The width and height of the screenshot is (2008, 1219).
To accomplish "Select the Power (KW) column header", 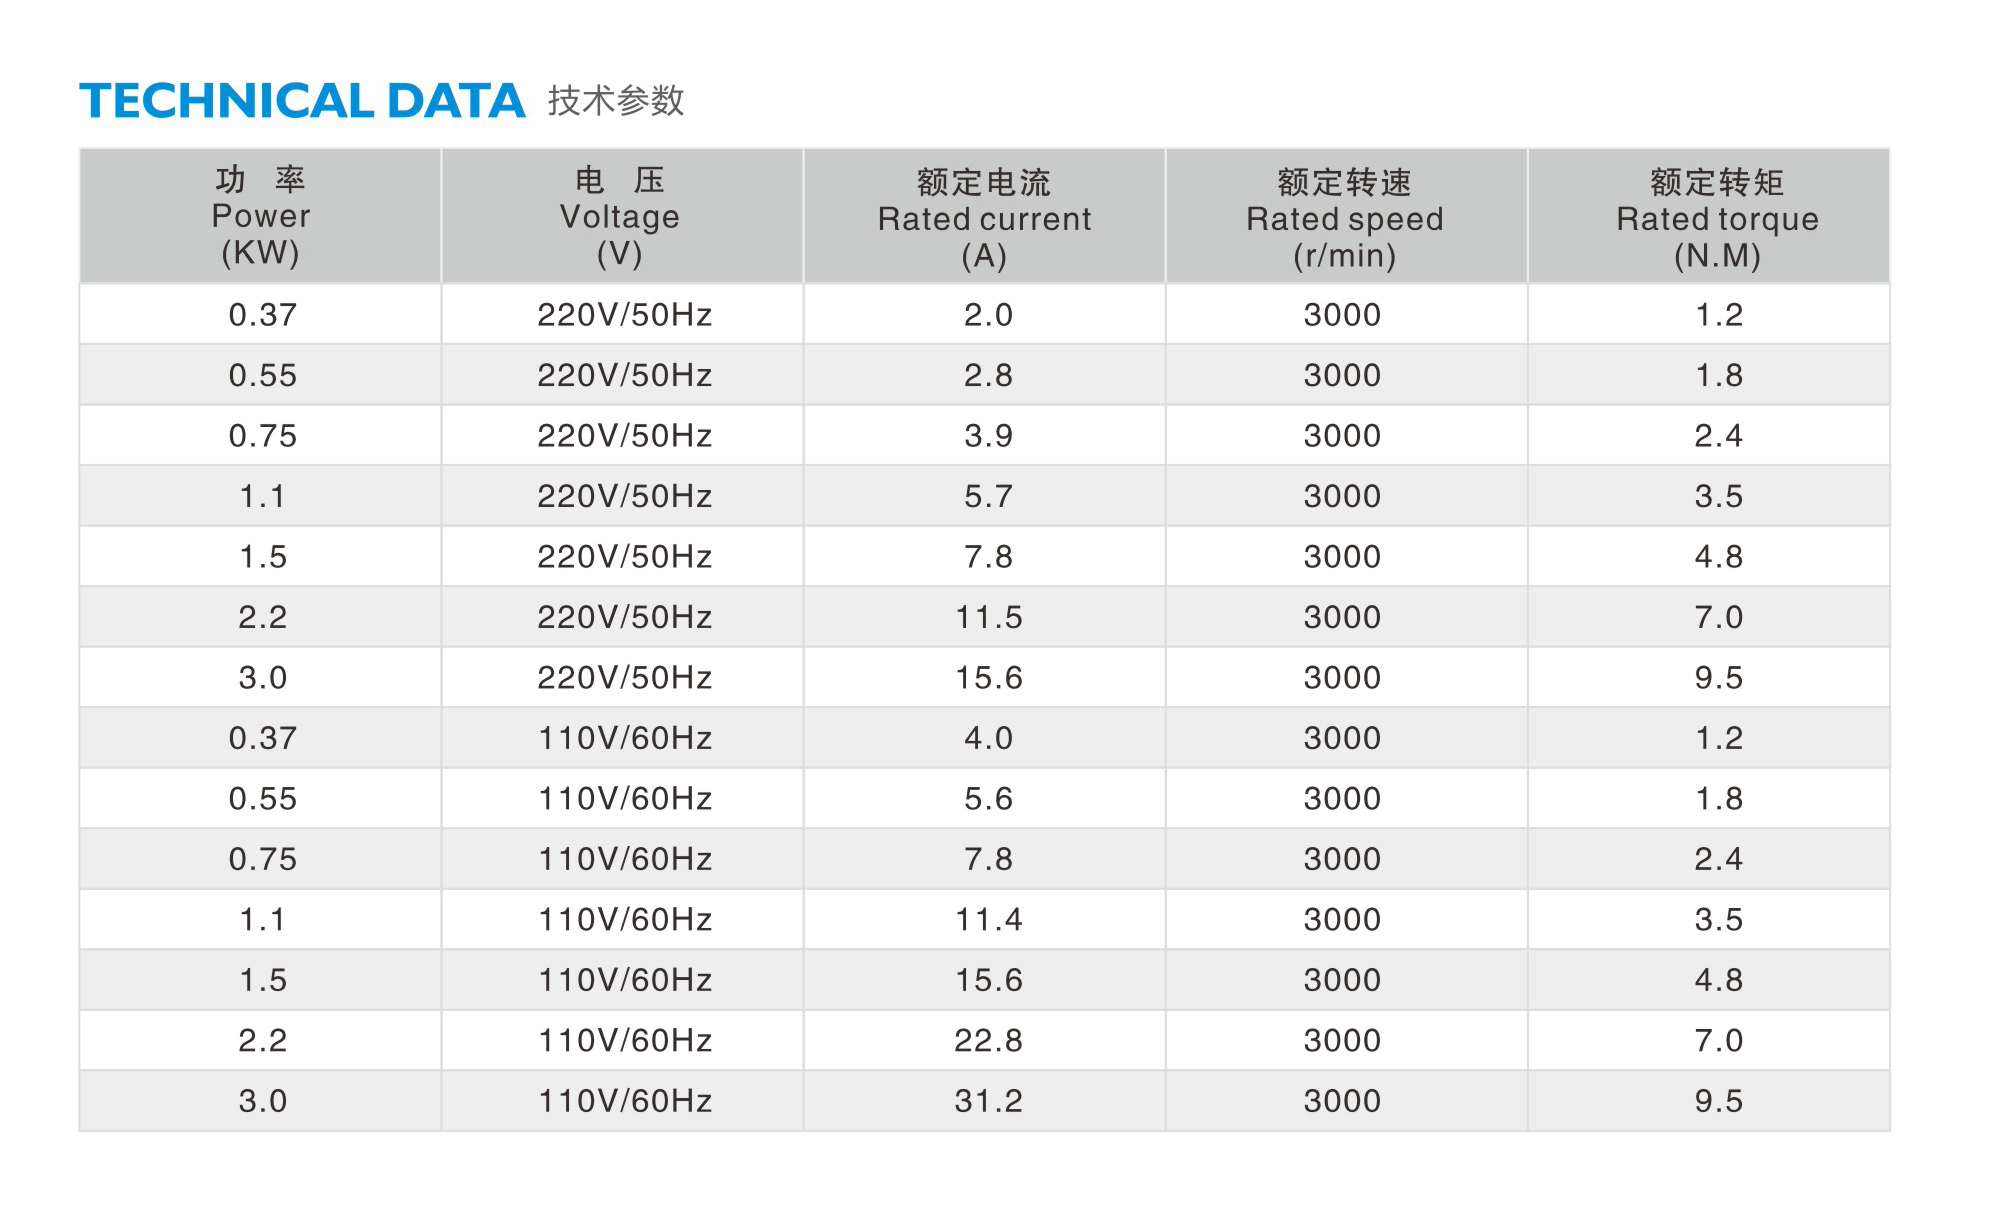I will point(260,216).
